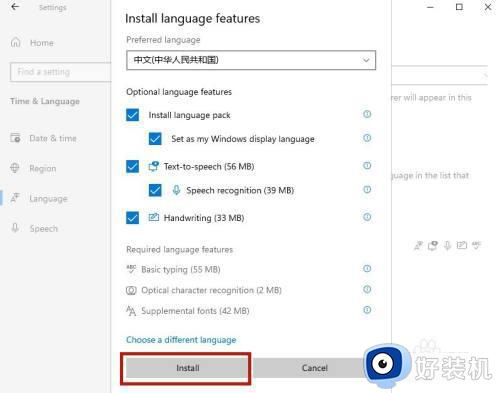The width and height of the screenshot is (500, 393).
Task: Click the Install button
Action: point(188,368)
